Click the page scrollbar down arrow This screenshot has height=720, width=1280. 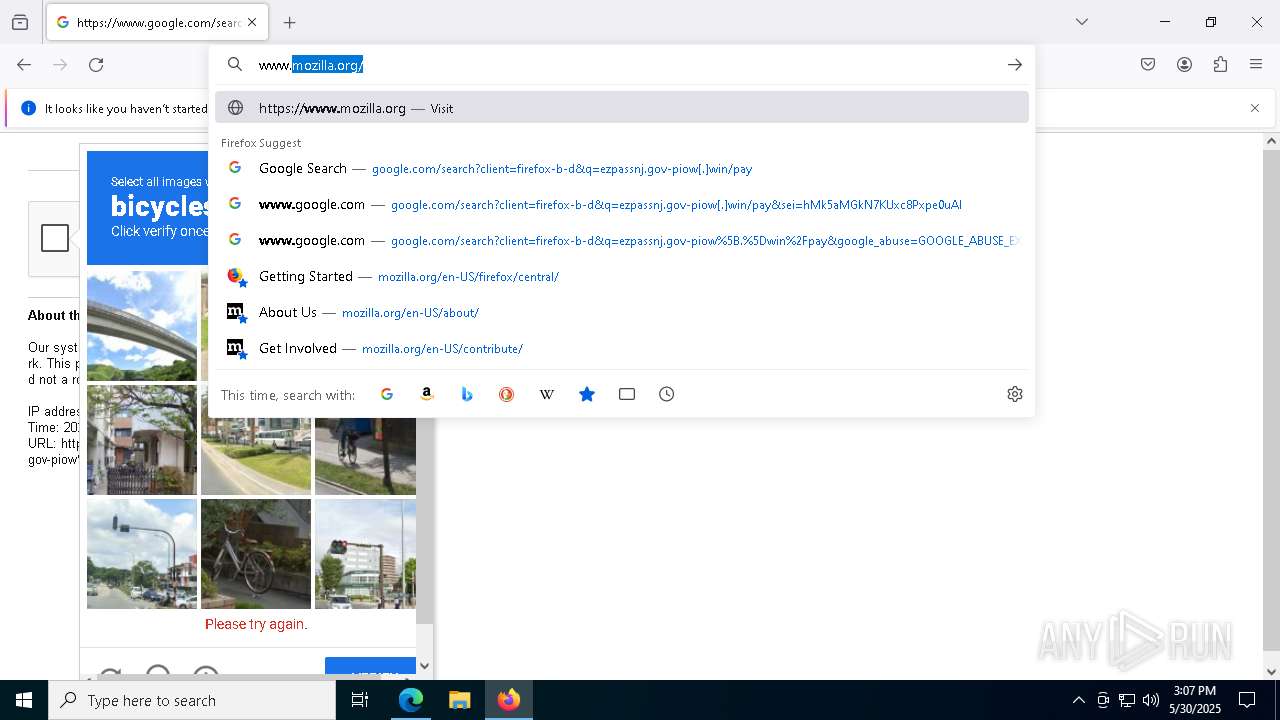coord(1271,672)
